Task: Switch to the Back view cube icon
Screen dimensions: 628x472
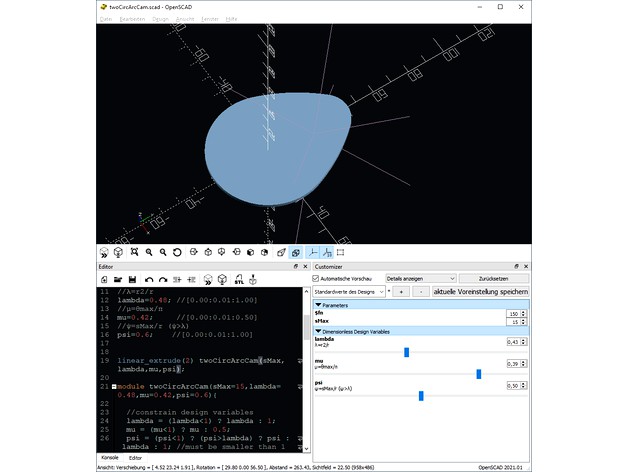Action: 264,252
